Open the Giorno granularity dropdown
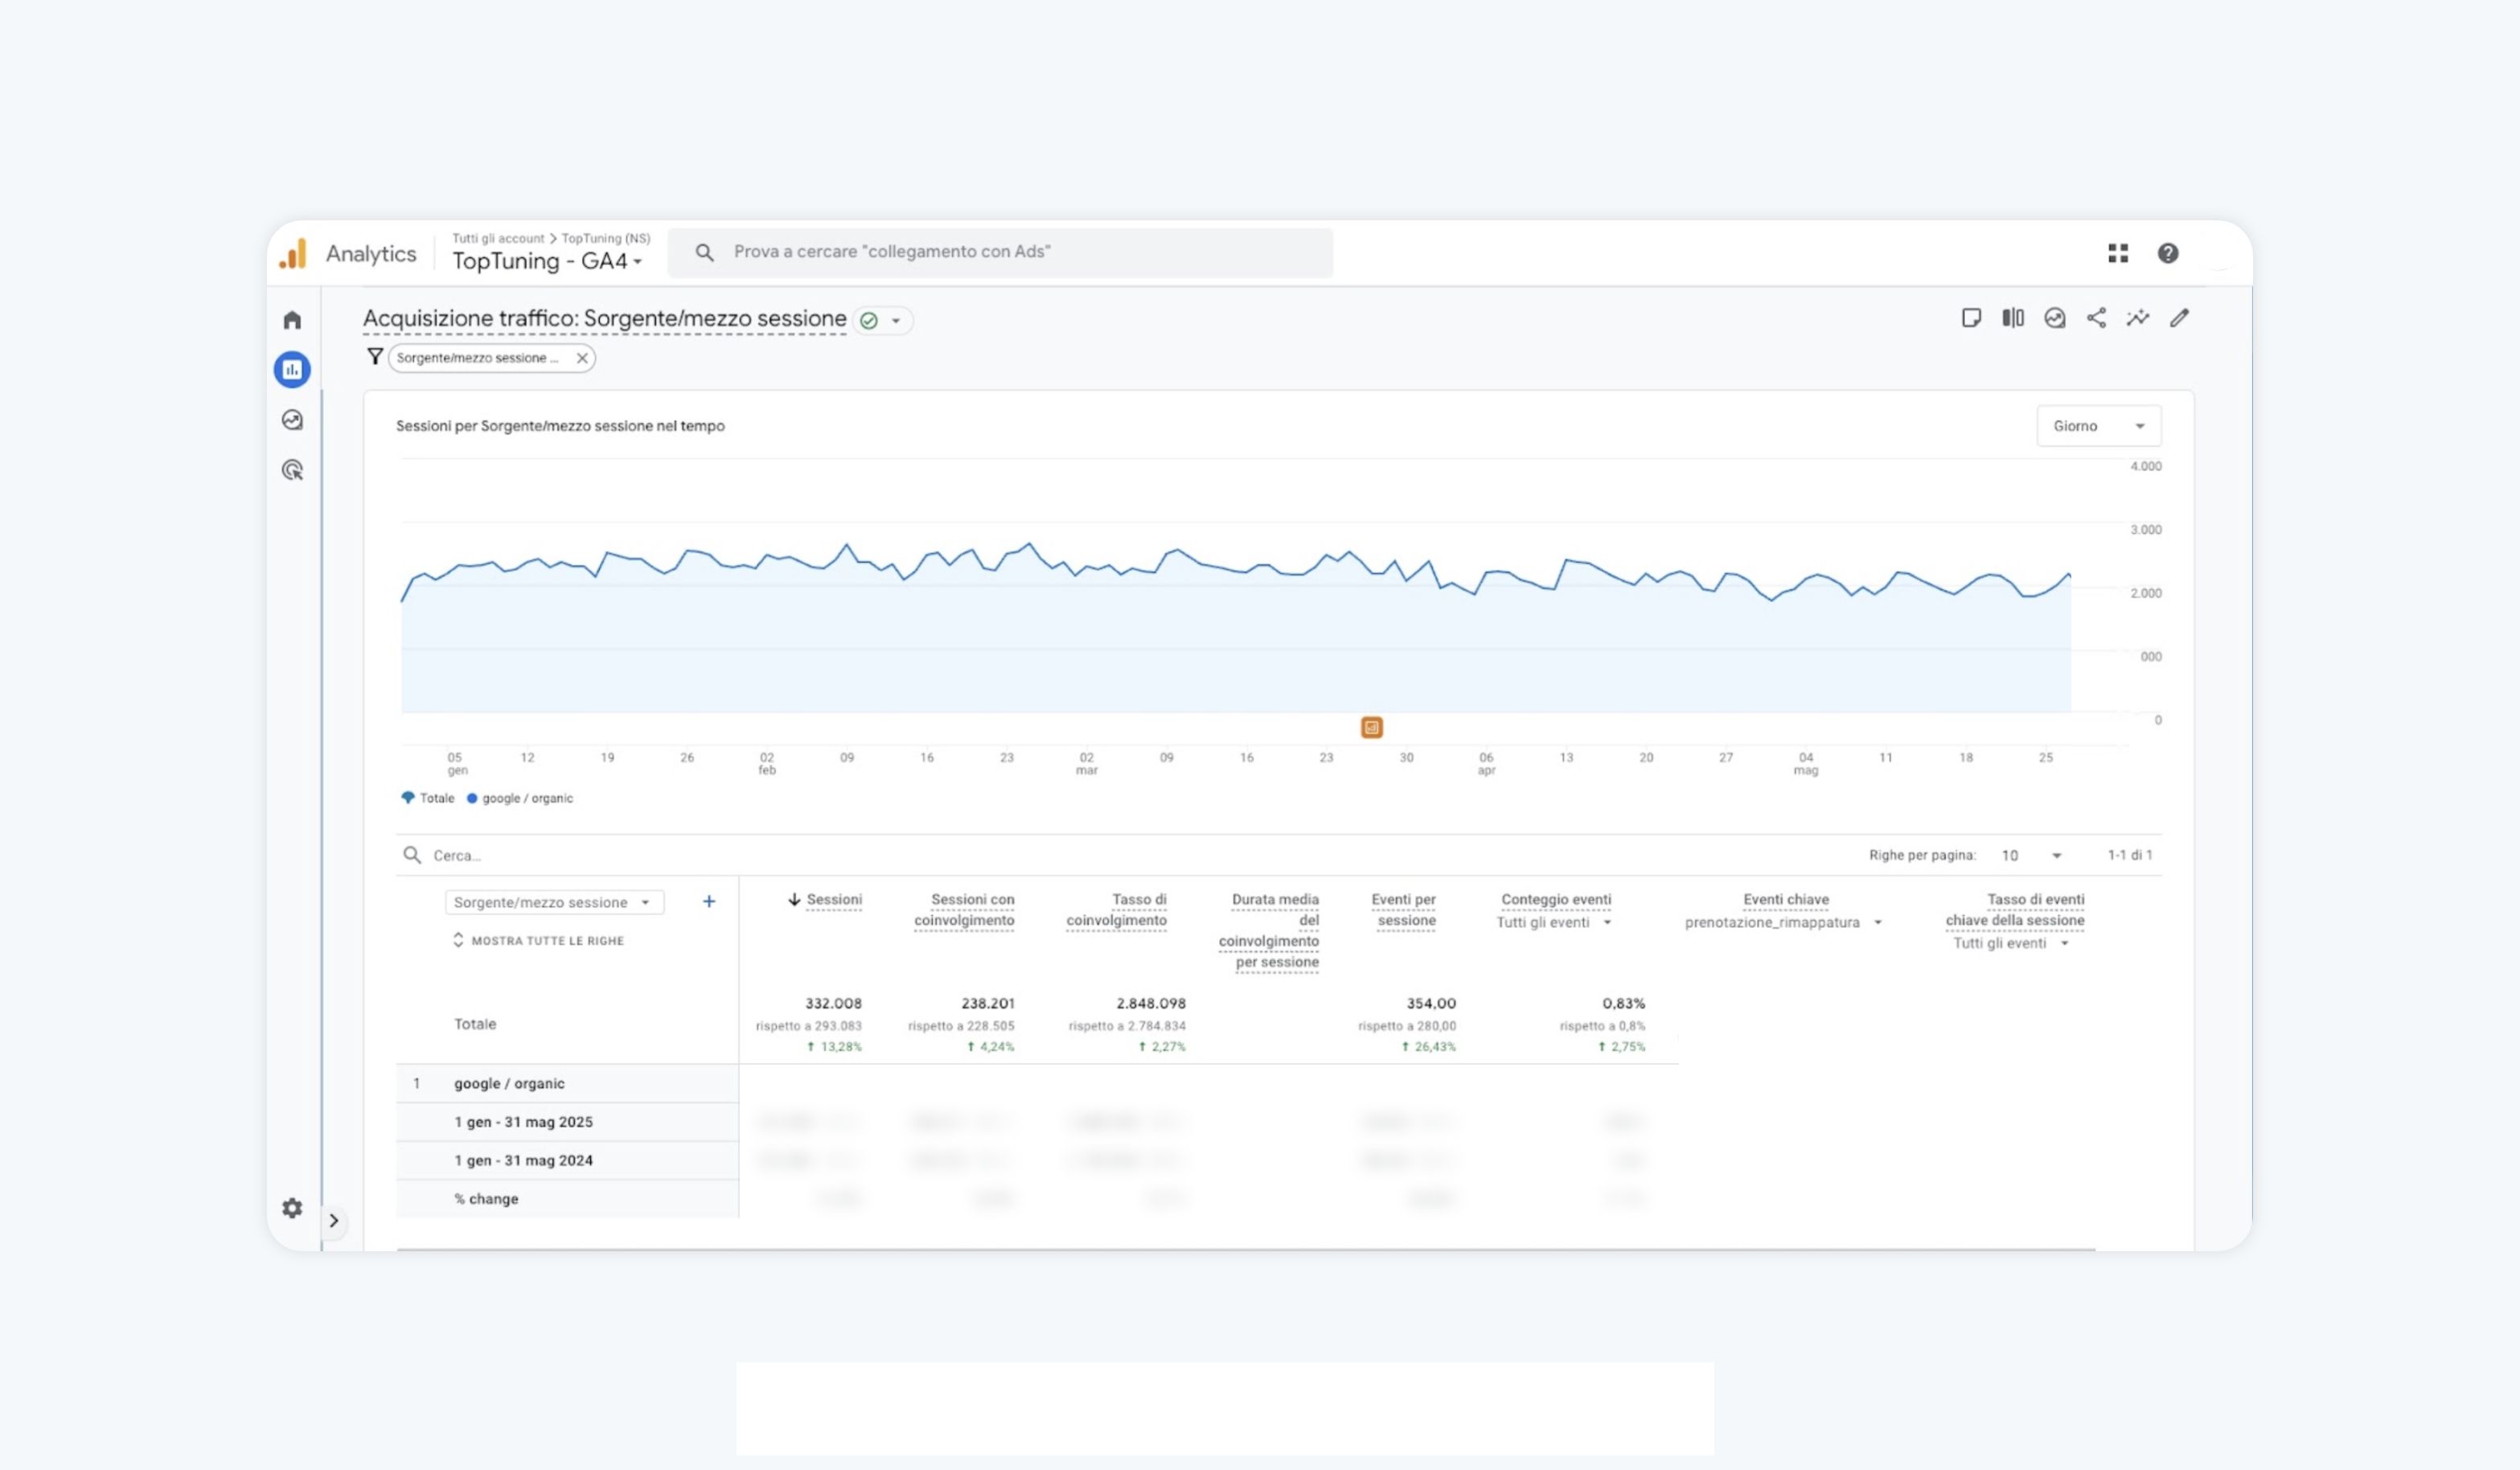 pyautogui.click(x=2098, y=426)
